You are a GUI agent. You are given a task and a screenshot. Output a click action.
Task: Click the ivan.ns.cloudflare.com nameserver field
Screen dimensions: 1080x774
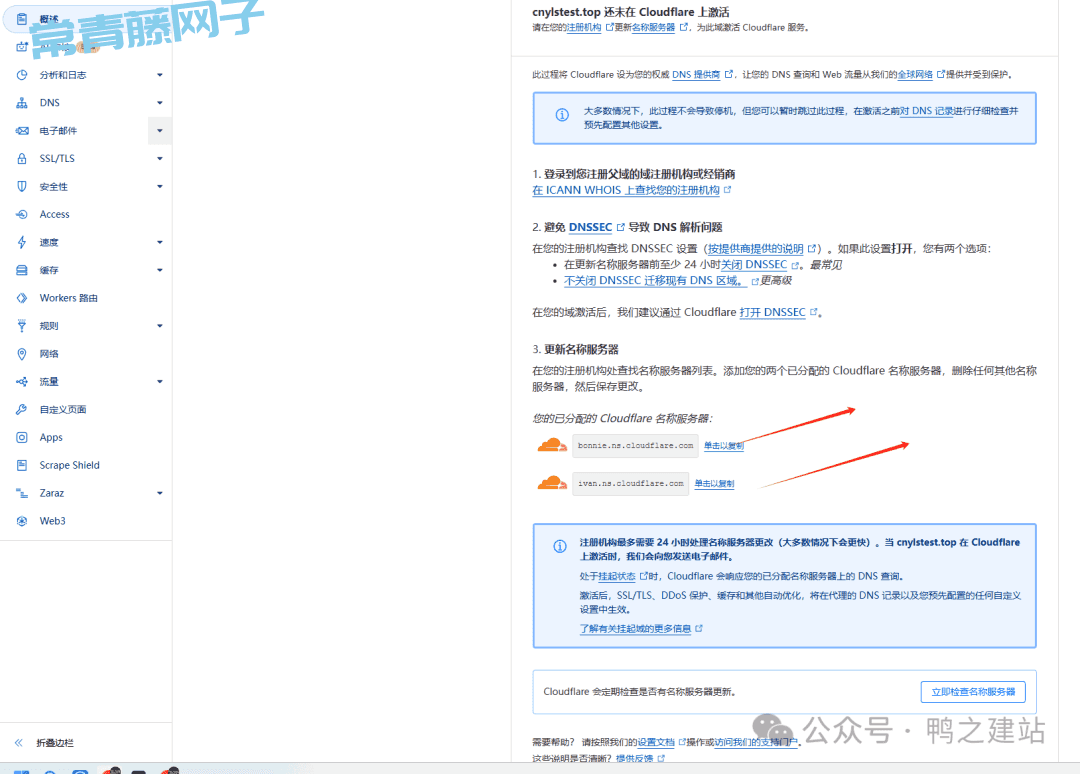click(x=630, y=483)
